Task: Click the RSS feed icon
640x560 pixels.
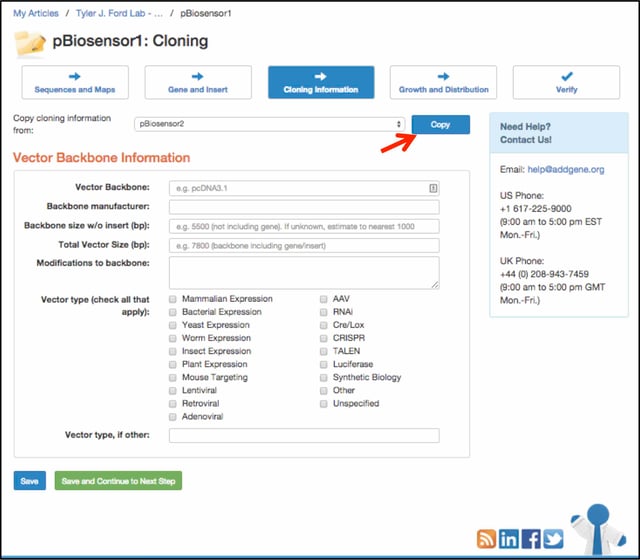Action: click(x=486, y=539)
